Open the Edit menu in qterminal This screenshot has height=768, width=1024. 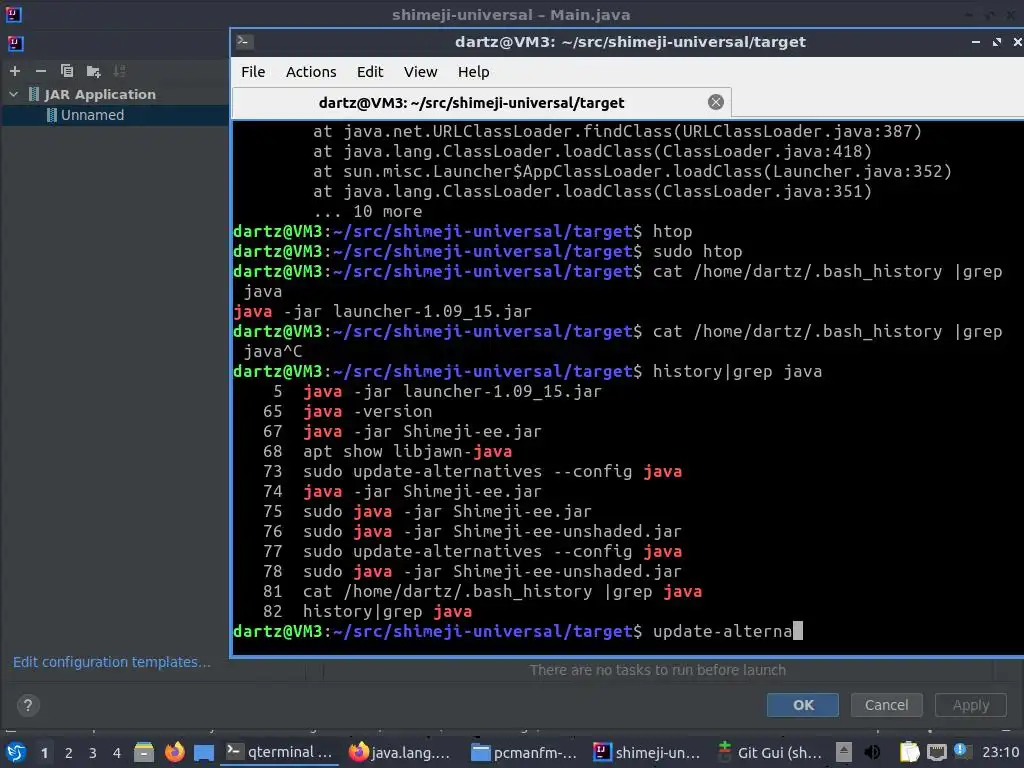tap(370, 72)
